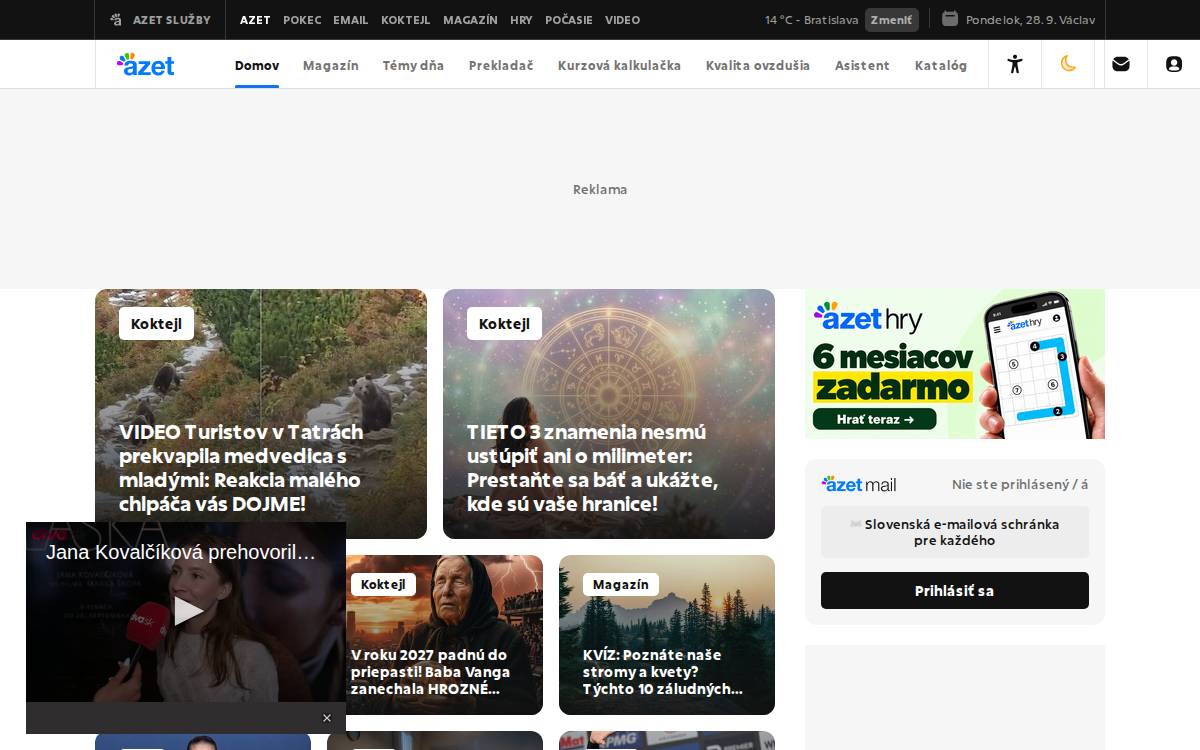Open the mail envelope icon
Viewport: 1200px width, 750px height.
[1121, 64]
